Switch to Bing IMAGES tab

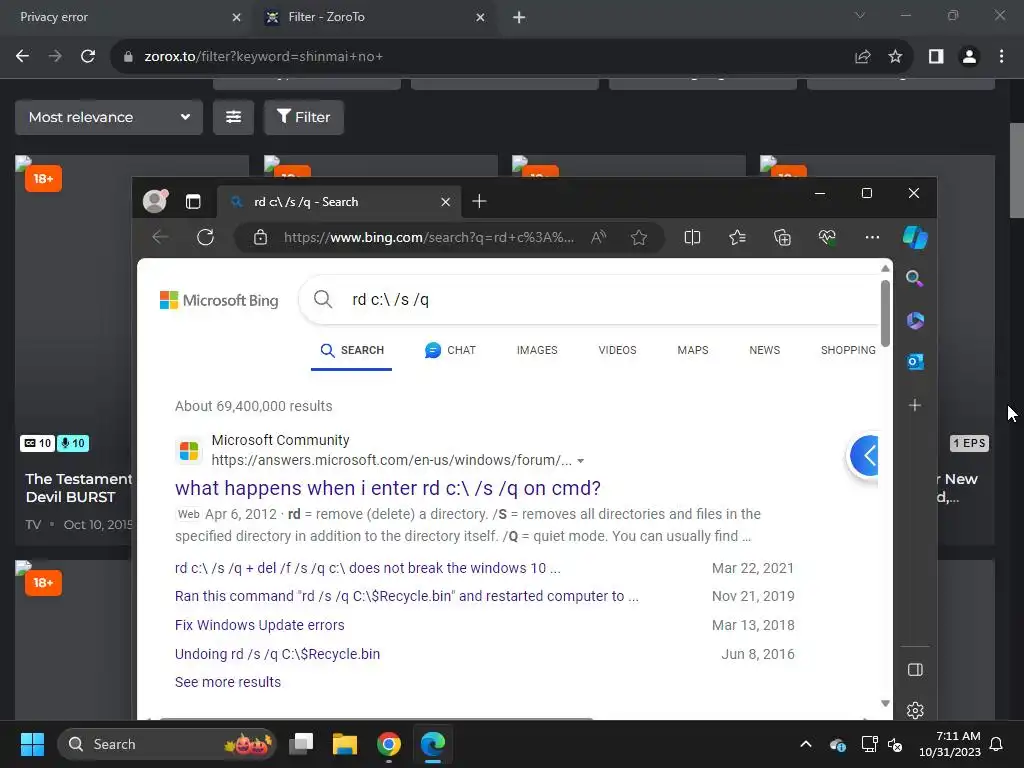(537, 351)
